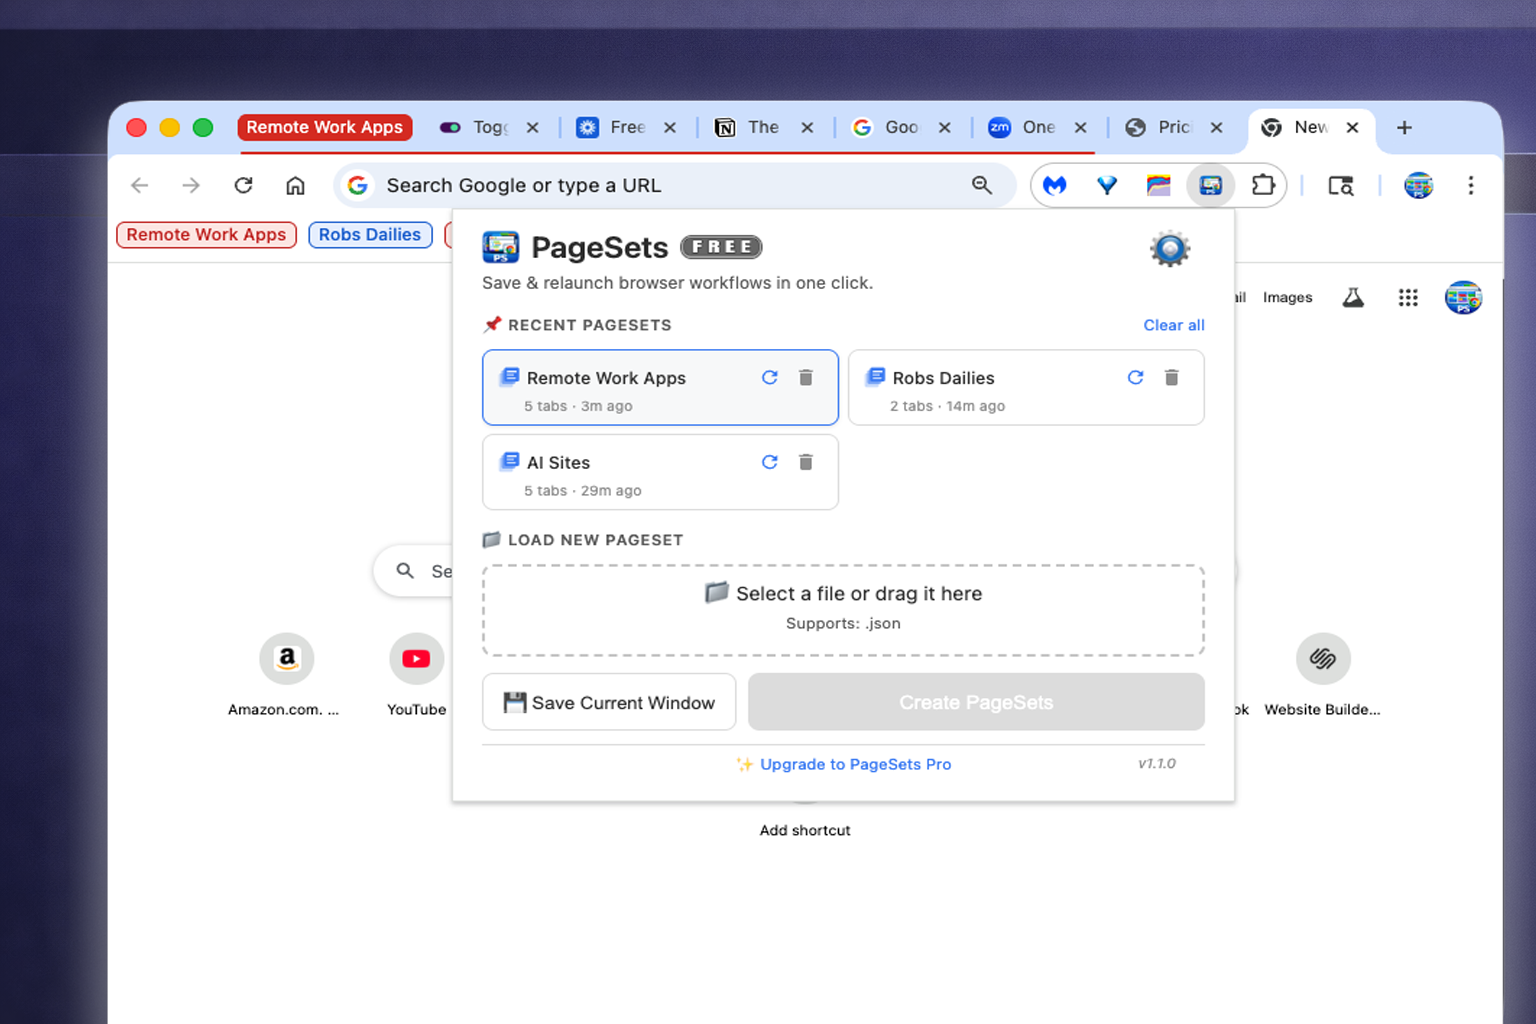Go back to previous page
The width and height of the screenshot is (1536, 1024).
point(140,185)
